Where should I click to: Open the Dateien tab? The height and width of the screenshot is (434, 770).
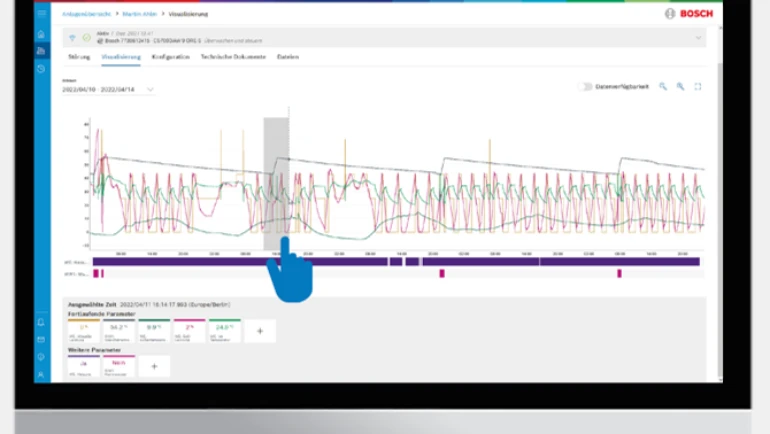tap(288, 57)
